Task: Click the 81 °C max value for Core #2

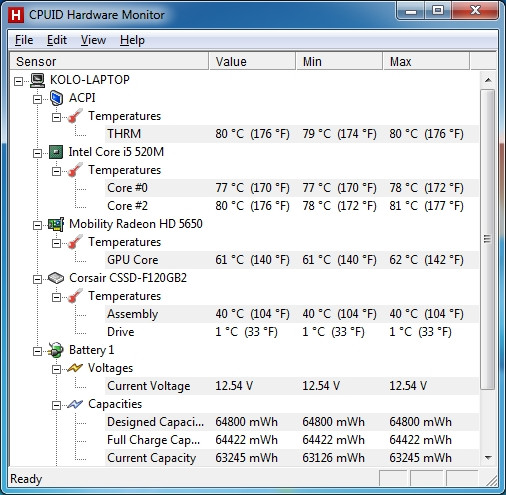Action: (426, 206)
